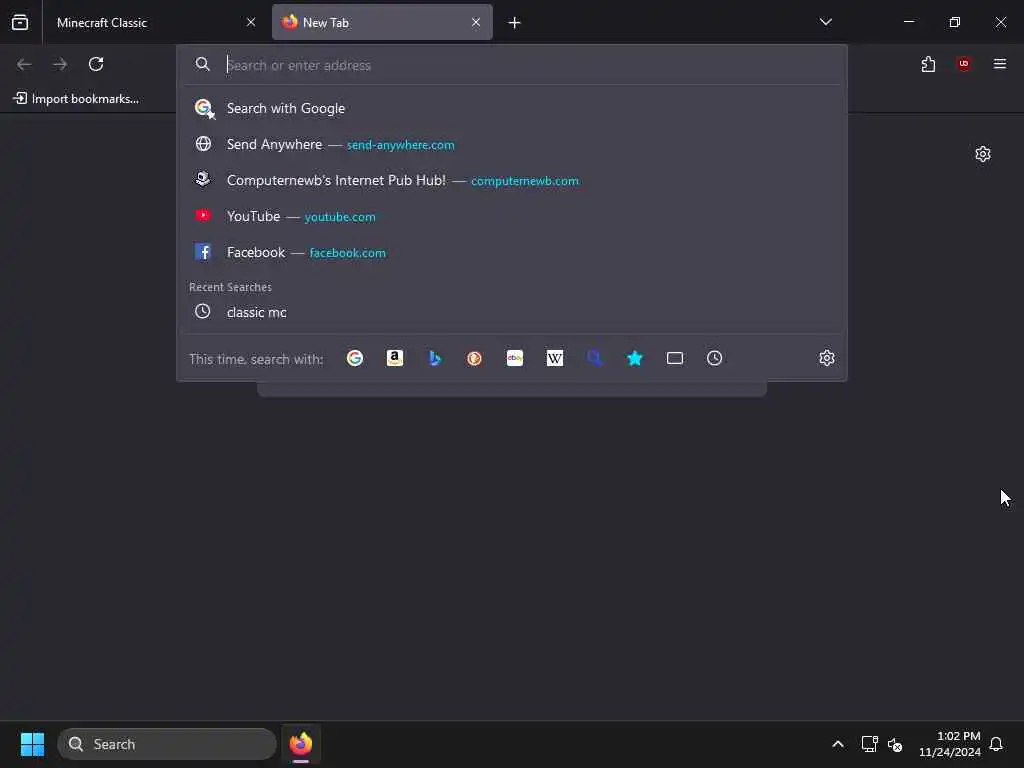The width and height of the screenshot is (1024, 768).
Task: Click the computernewb.com link text
Action: coord(525,181)
